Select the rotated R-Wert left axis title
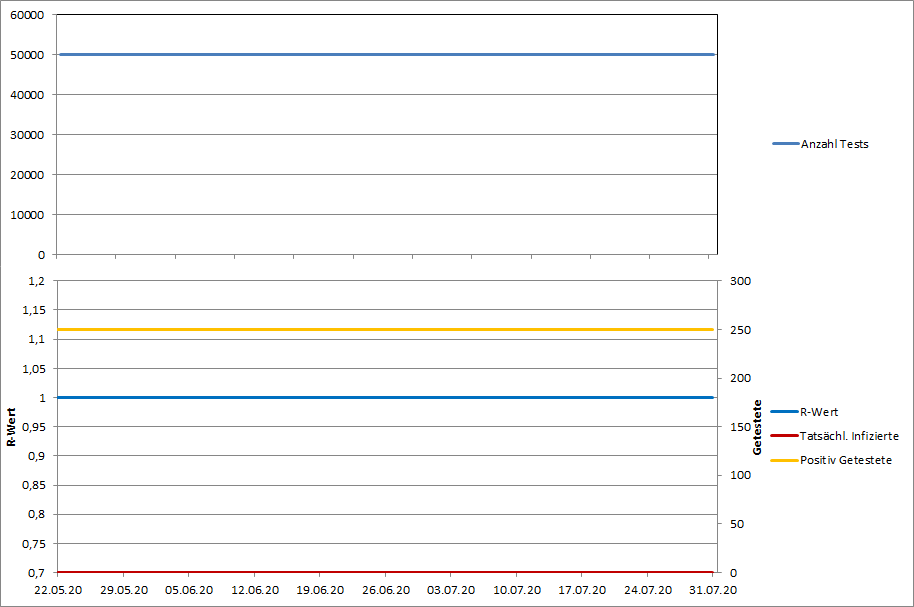 [12, 427]
